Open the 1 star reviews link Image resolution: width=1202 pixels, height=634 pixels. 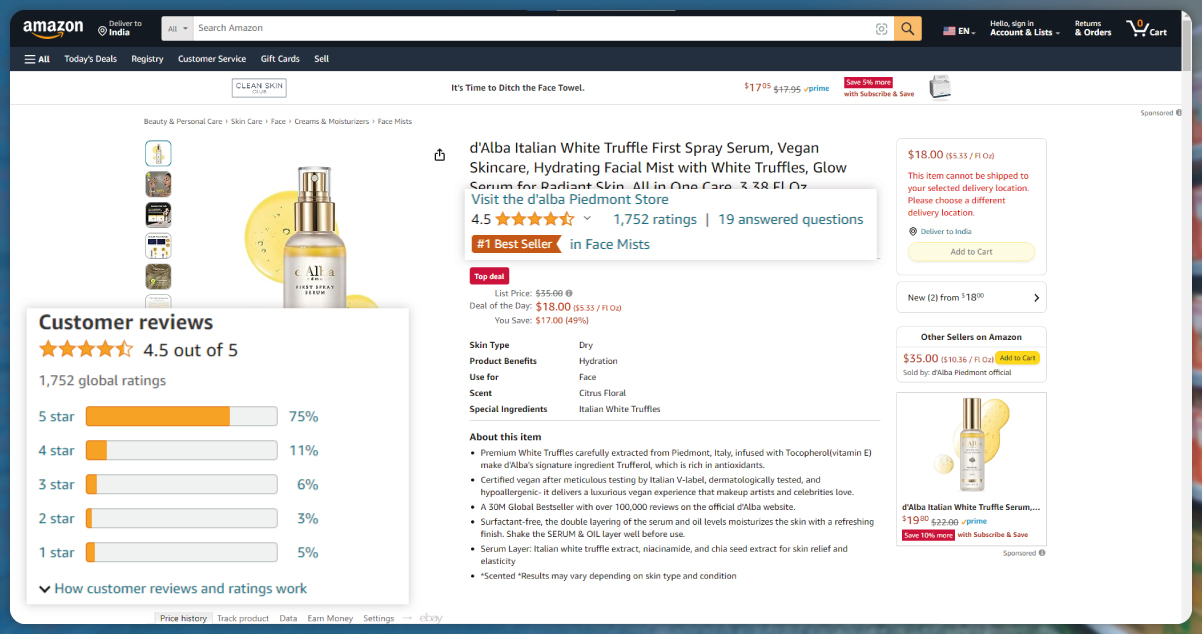pos(57,552)
